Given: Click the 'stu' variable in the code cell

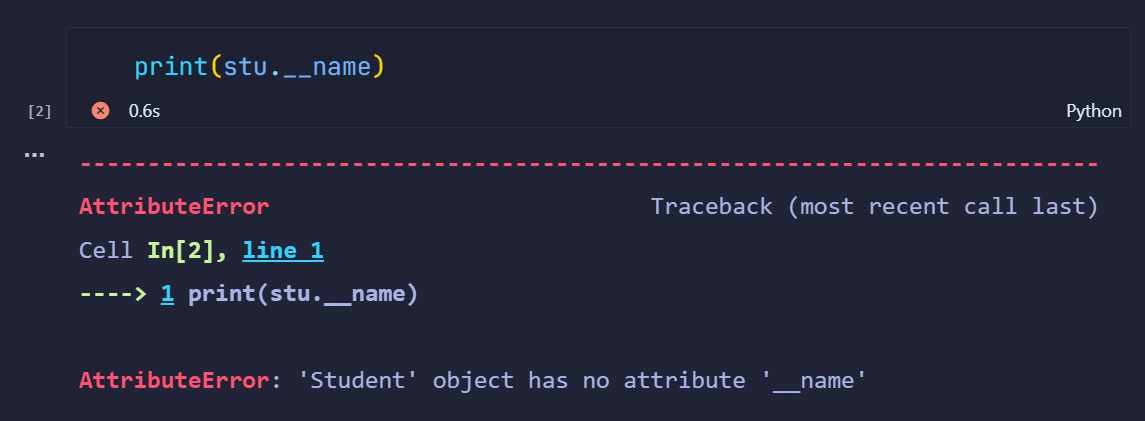Looking at the screenshot, I should pyautogui.click(x=242, y=68).
